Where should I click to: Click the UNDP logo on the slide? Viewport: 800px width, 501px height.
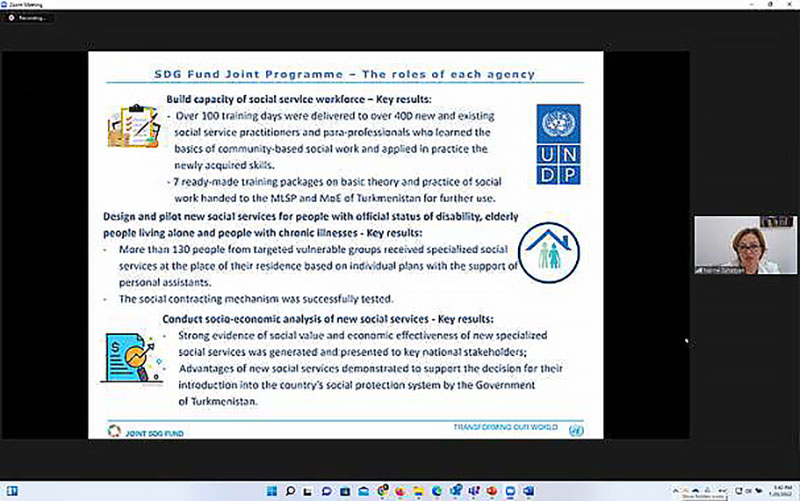(559, 143)
